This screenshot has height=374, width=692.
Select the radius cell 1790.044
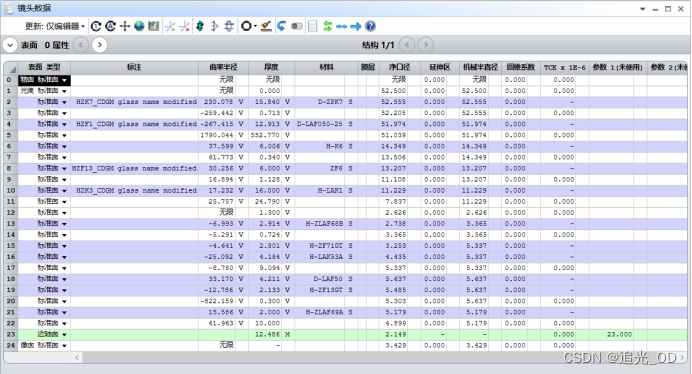[x=217, y=135]
